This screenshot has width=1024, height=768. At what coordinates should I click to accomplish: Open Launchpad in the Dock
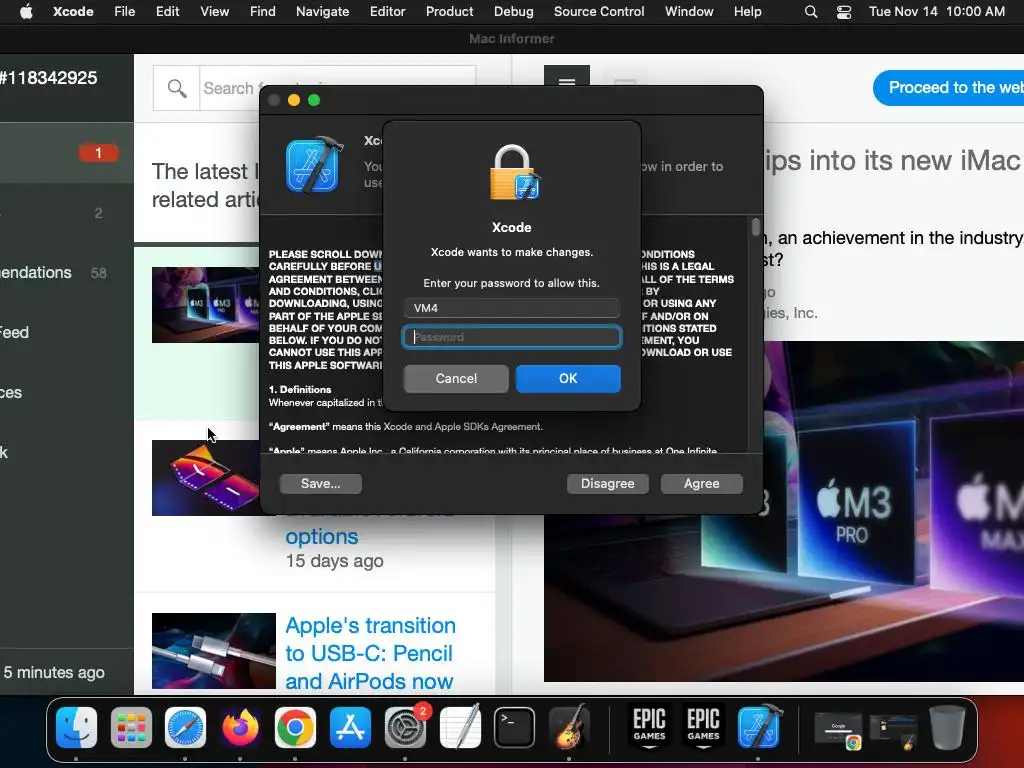coord(131,727)
